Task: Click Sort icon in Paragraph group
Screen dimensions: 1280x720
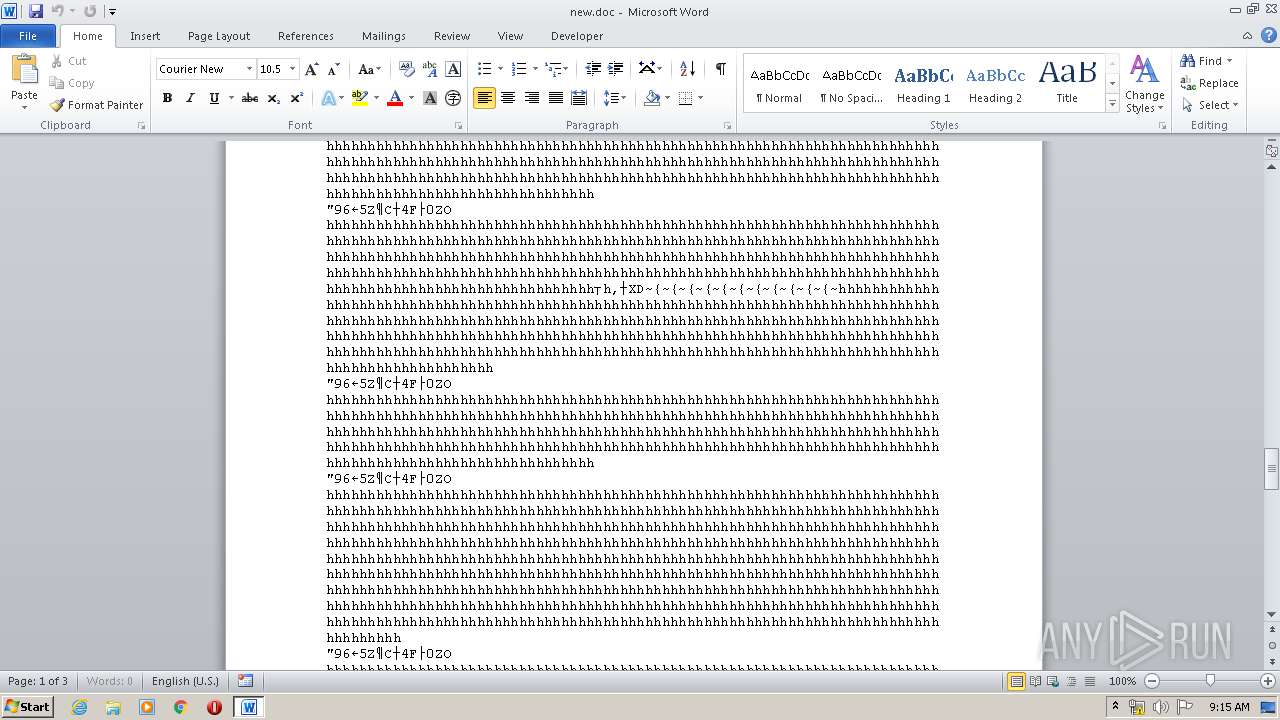Action: pos(687,69)
